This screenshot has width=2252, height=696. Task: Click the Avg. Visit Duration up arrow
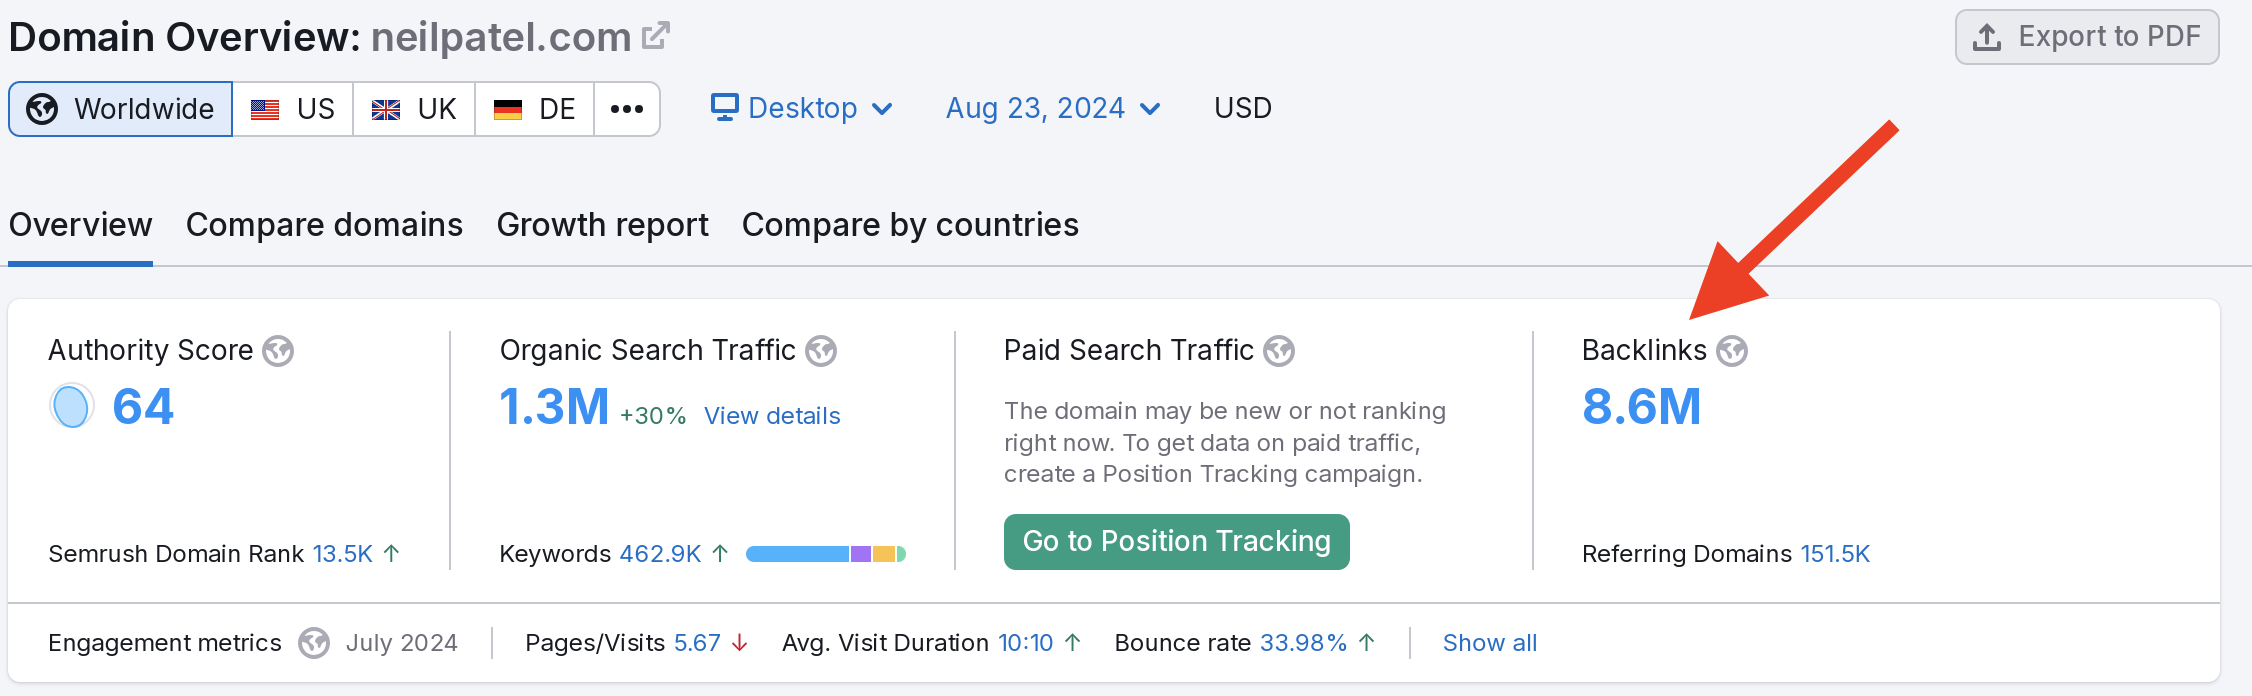click(x=1073, y=643)
